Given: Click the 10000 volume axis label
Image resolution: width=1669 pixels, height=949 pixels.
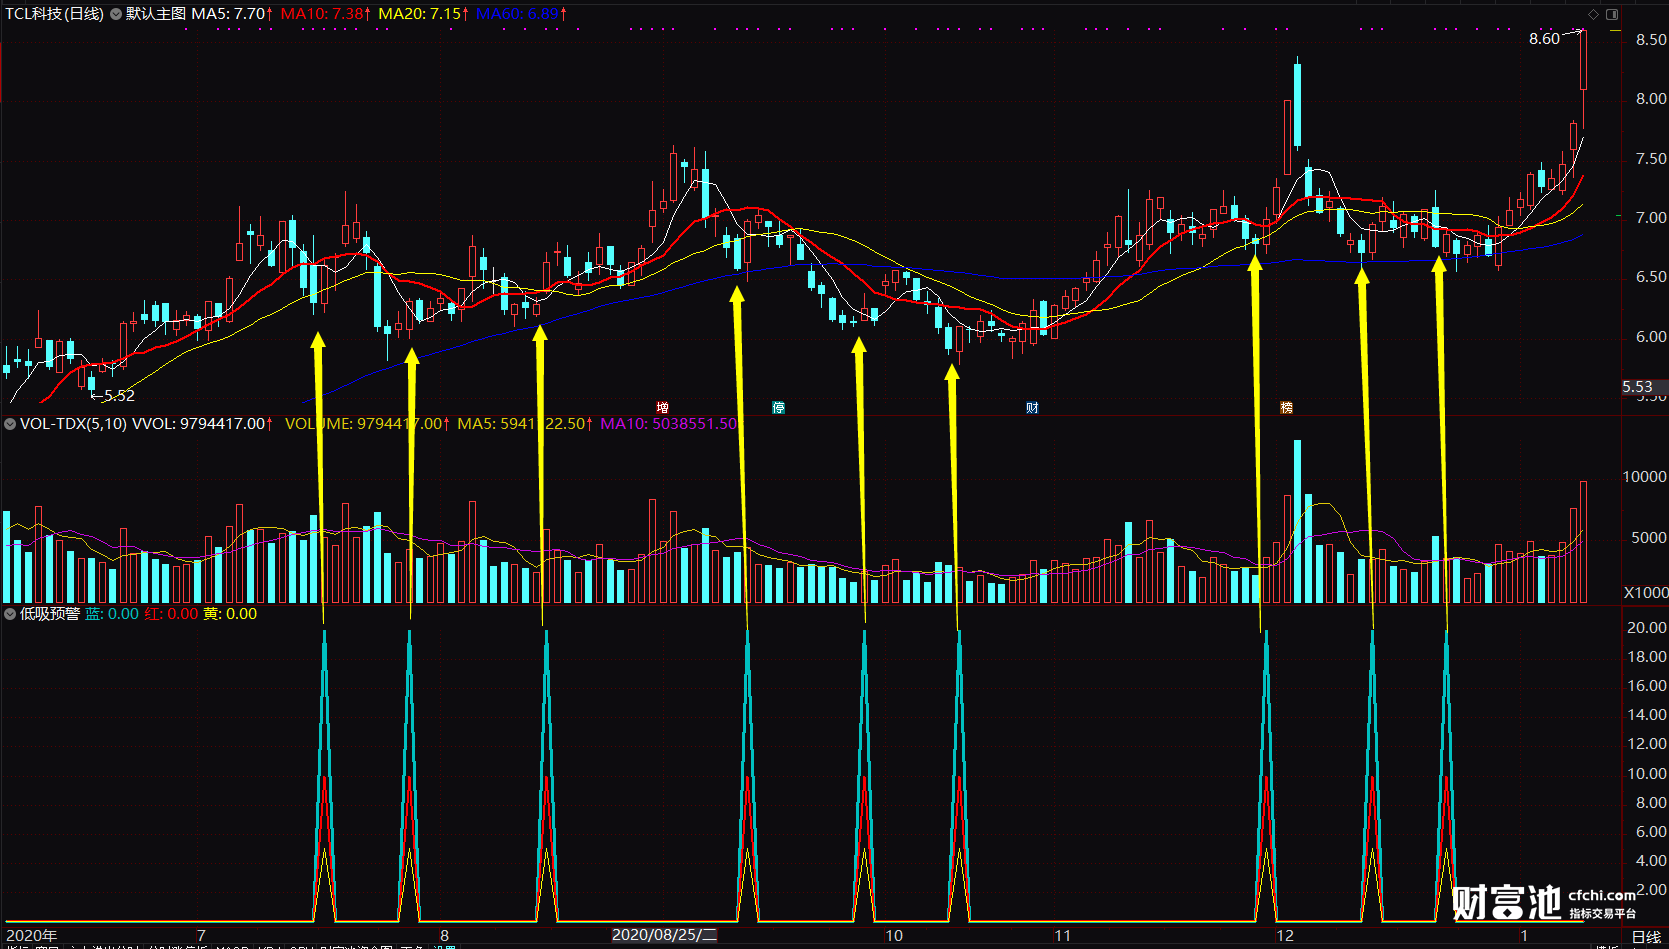Looking at the screenshot, I should coord(1644,477).
